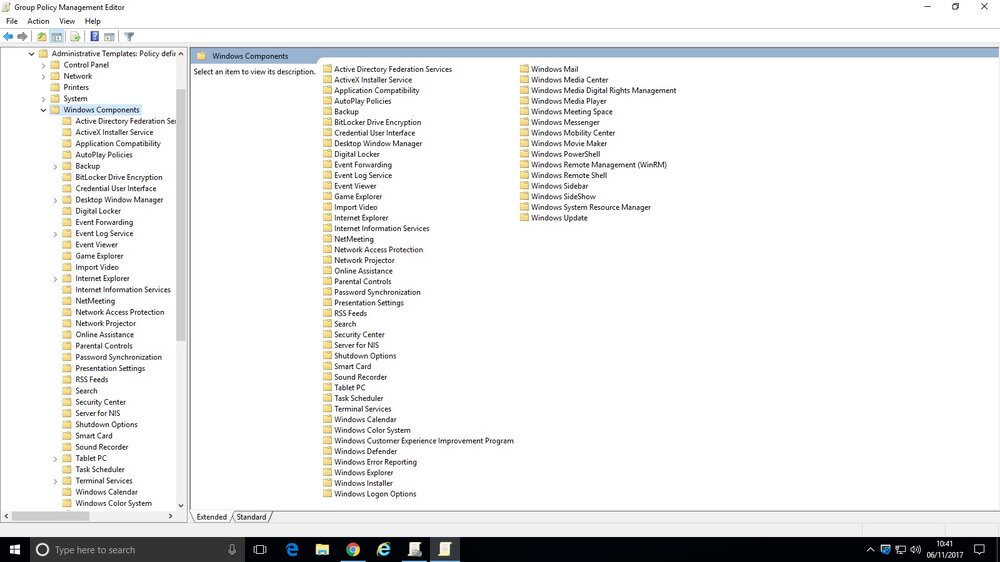Screen dimensions: 1000x562
Task: Open File Explorer from taskbar
Action: (x=322, y=549)
